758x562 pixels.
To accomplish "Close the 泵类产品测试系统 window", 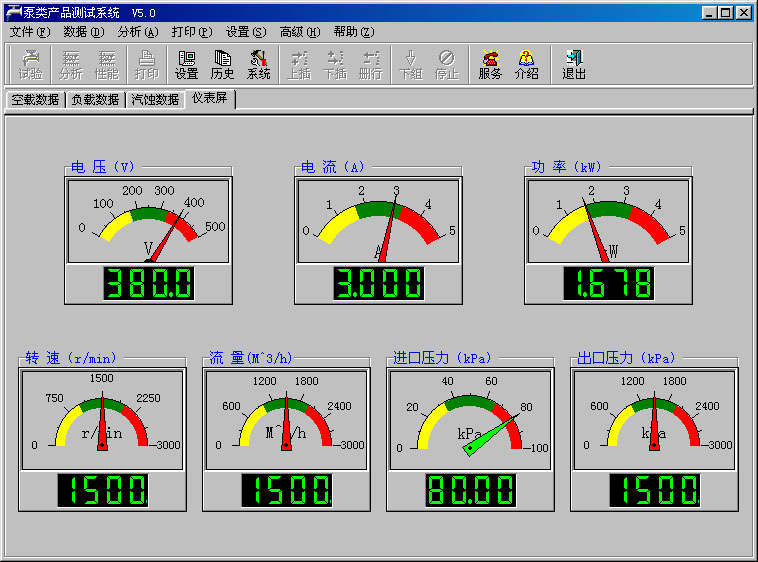I will (x=743, y=13).
